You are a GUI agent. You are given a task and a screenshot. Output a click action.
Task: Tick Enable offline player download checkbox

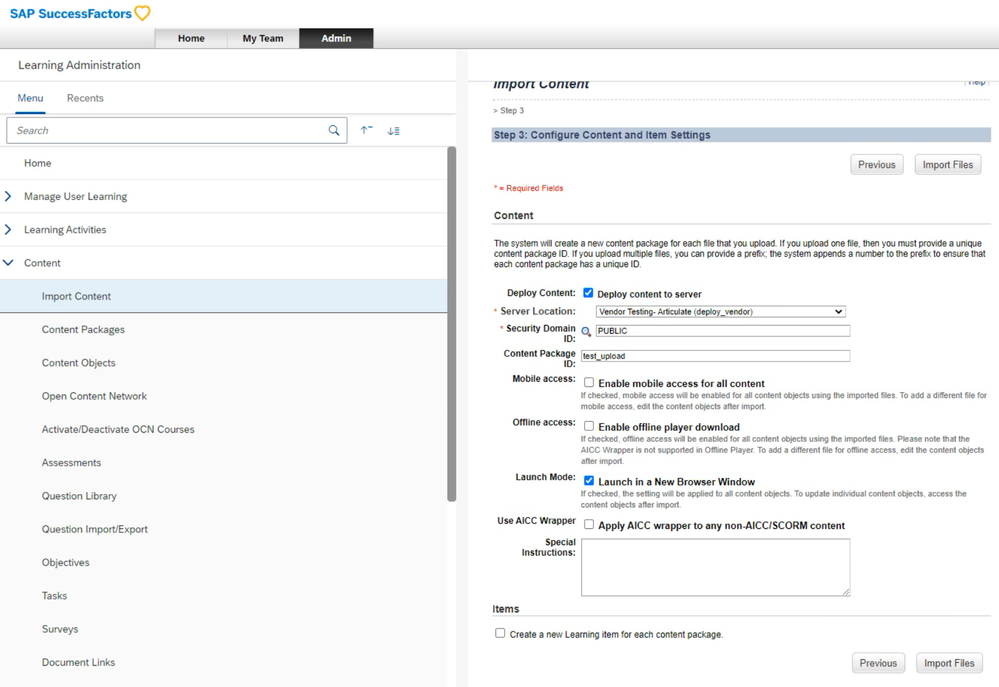point(589,426)
